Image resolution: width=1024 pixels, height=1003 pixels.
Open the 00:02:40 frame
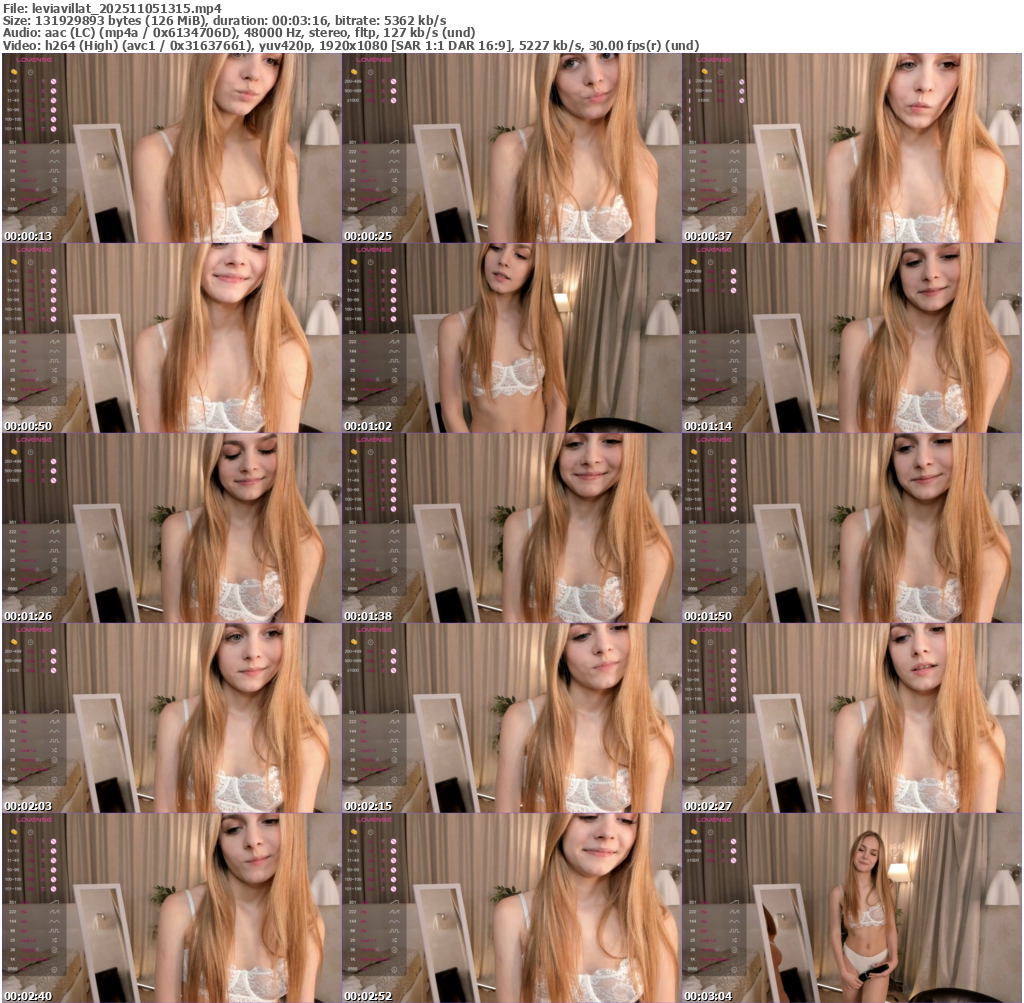click(171, 908)
